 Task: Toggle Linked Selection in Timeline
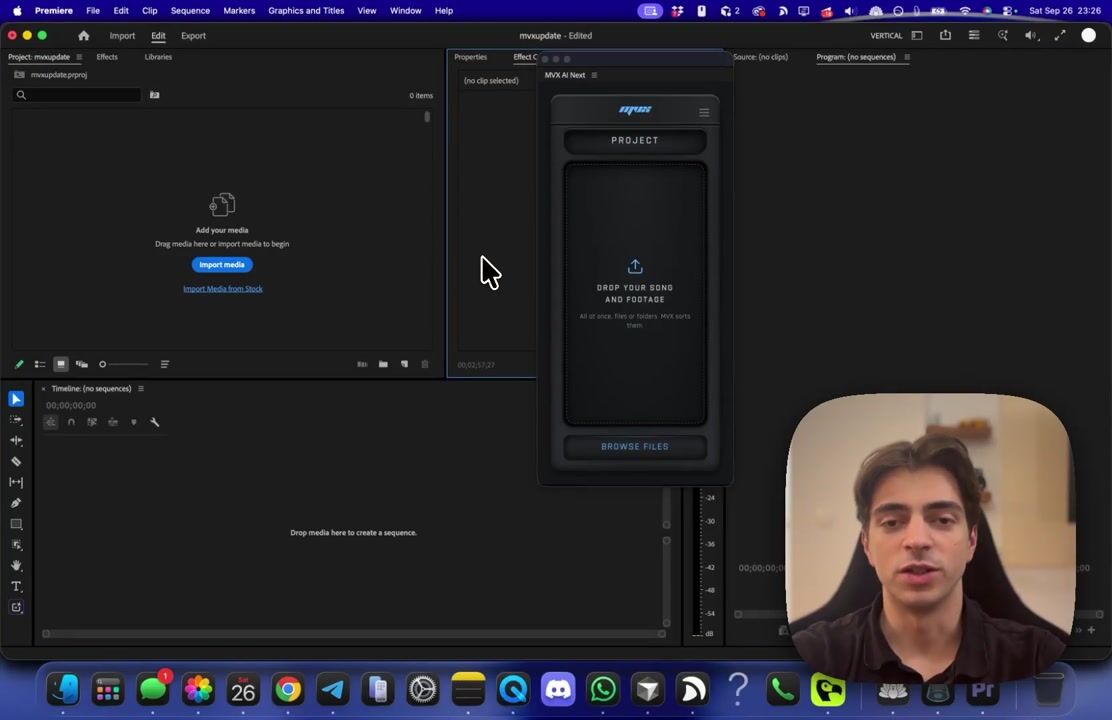91,422
